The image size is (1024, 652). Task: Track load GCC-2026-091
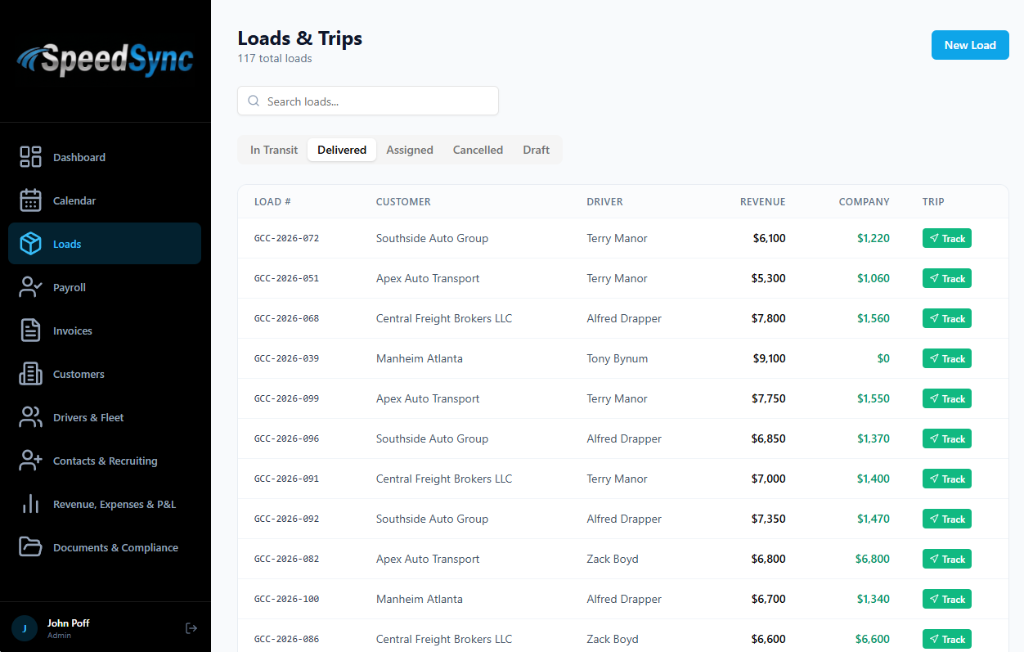[x=947, y=479]
